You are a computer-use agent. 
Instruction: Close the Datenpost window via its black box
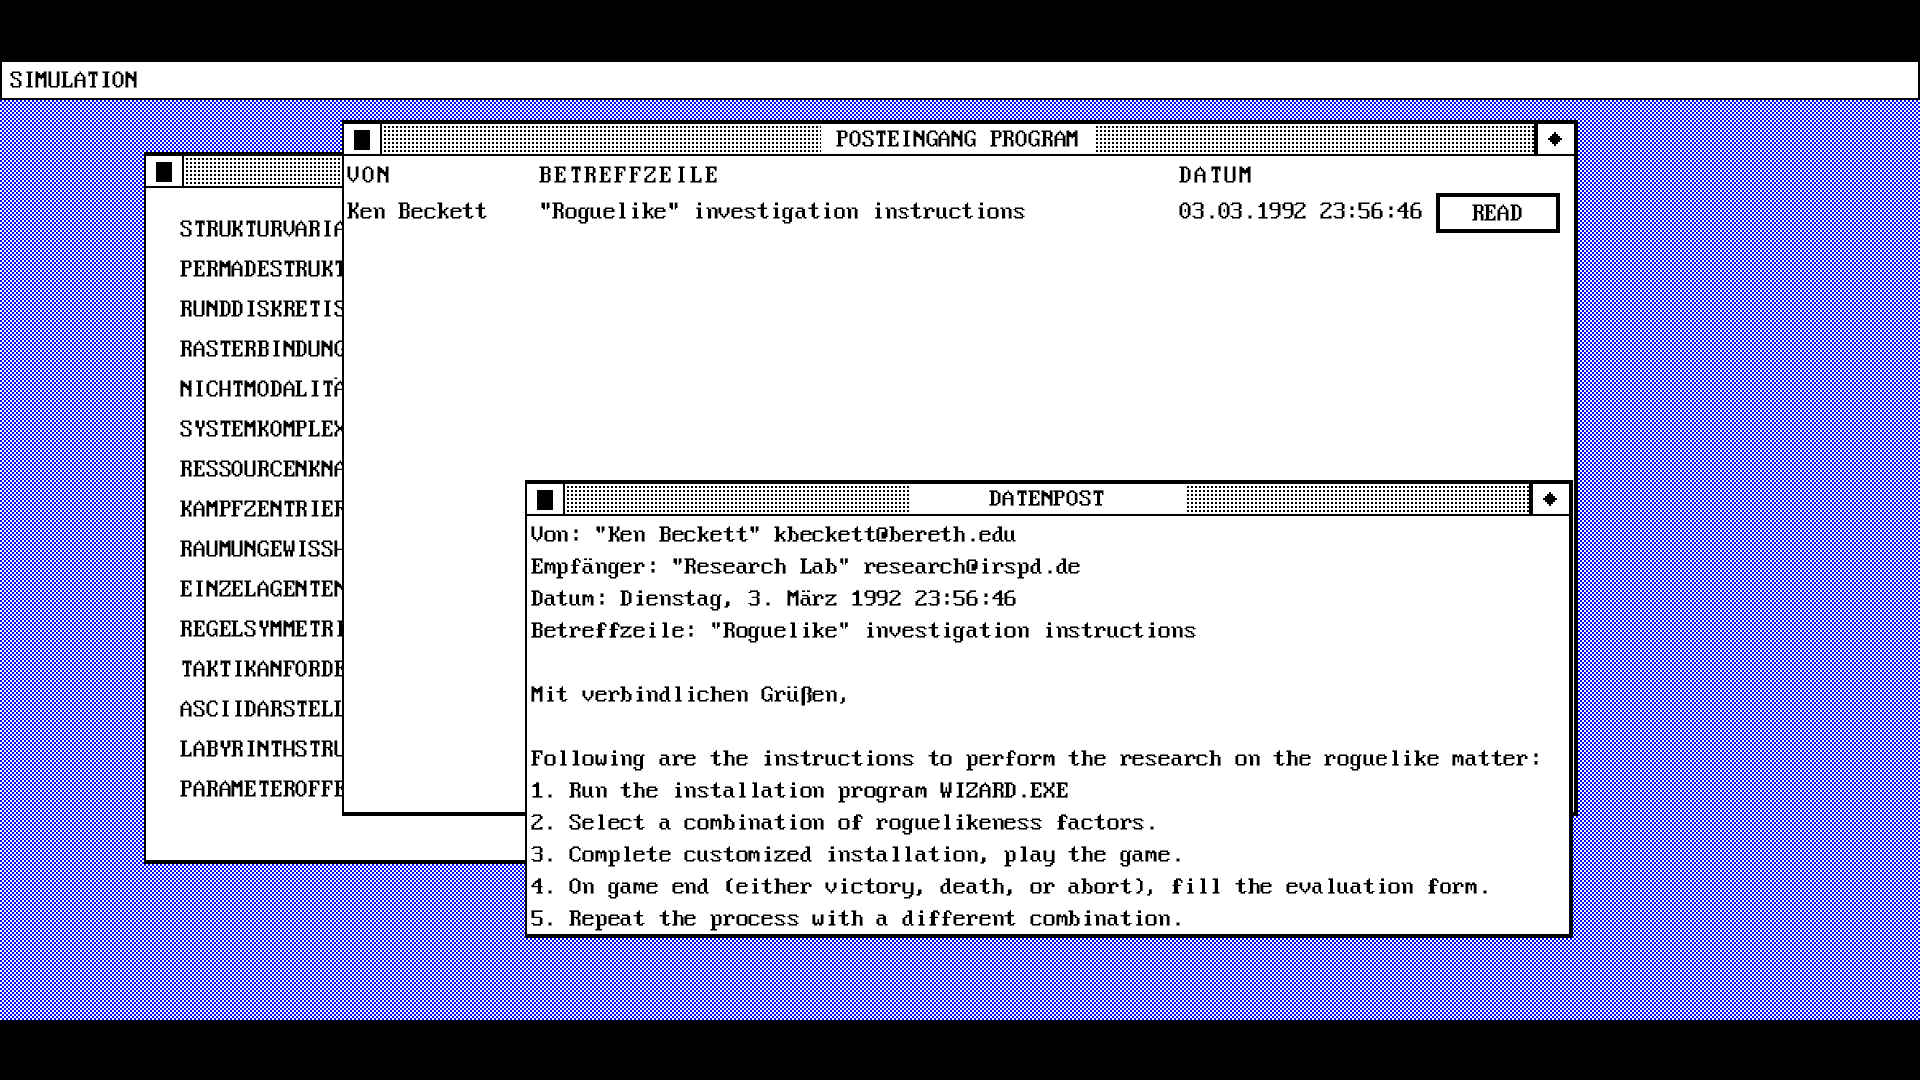(545, 499)
